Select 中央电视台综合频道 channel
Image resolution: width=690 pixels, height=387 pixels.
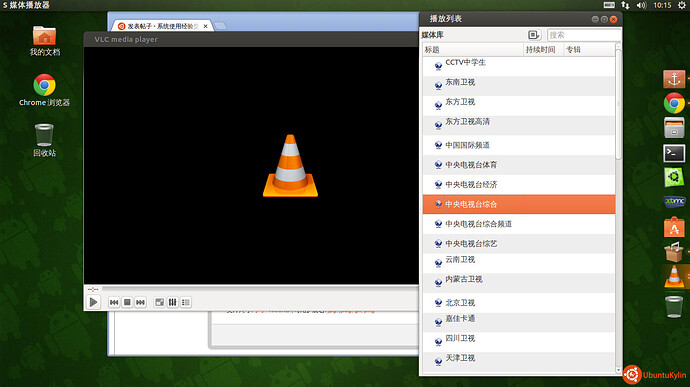518,224
